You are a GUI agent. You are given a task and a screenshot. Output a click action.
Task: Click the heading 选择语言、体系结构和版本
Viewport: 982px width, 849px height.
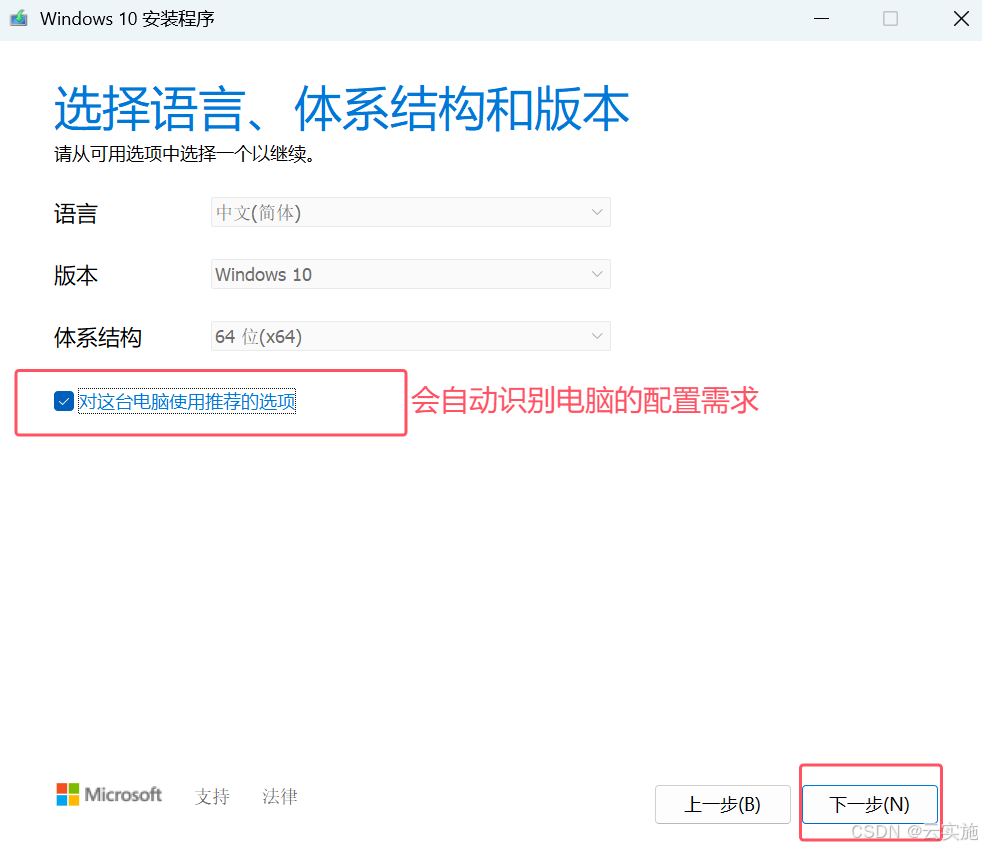click(x=342, y=109)
